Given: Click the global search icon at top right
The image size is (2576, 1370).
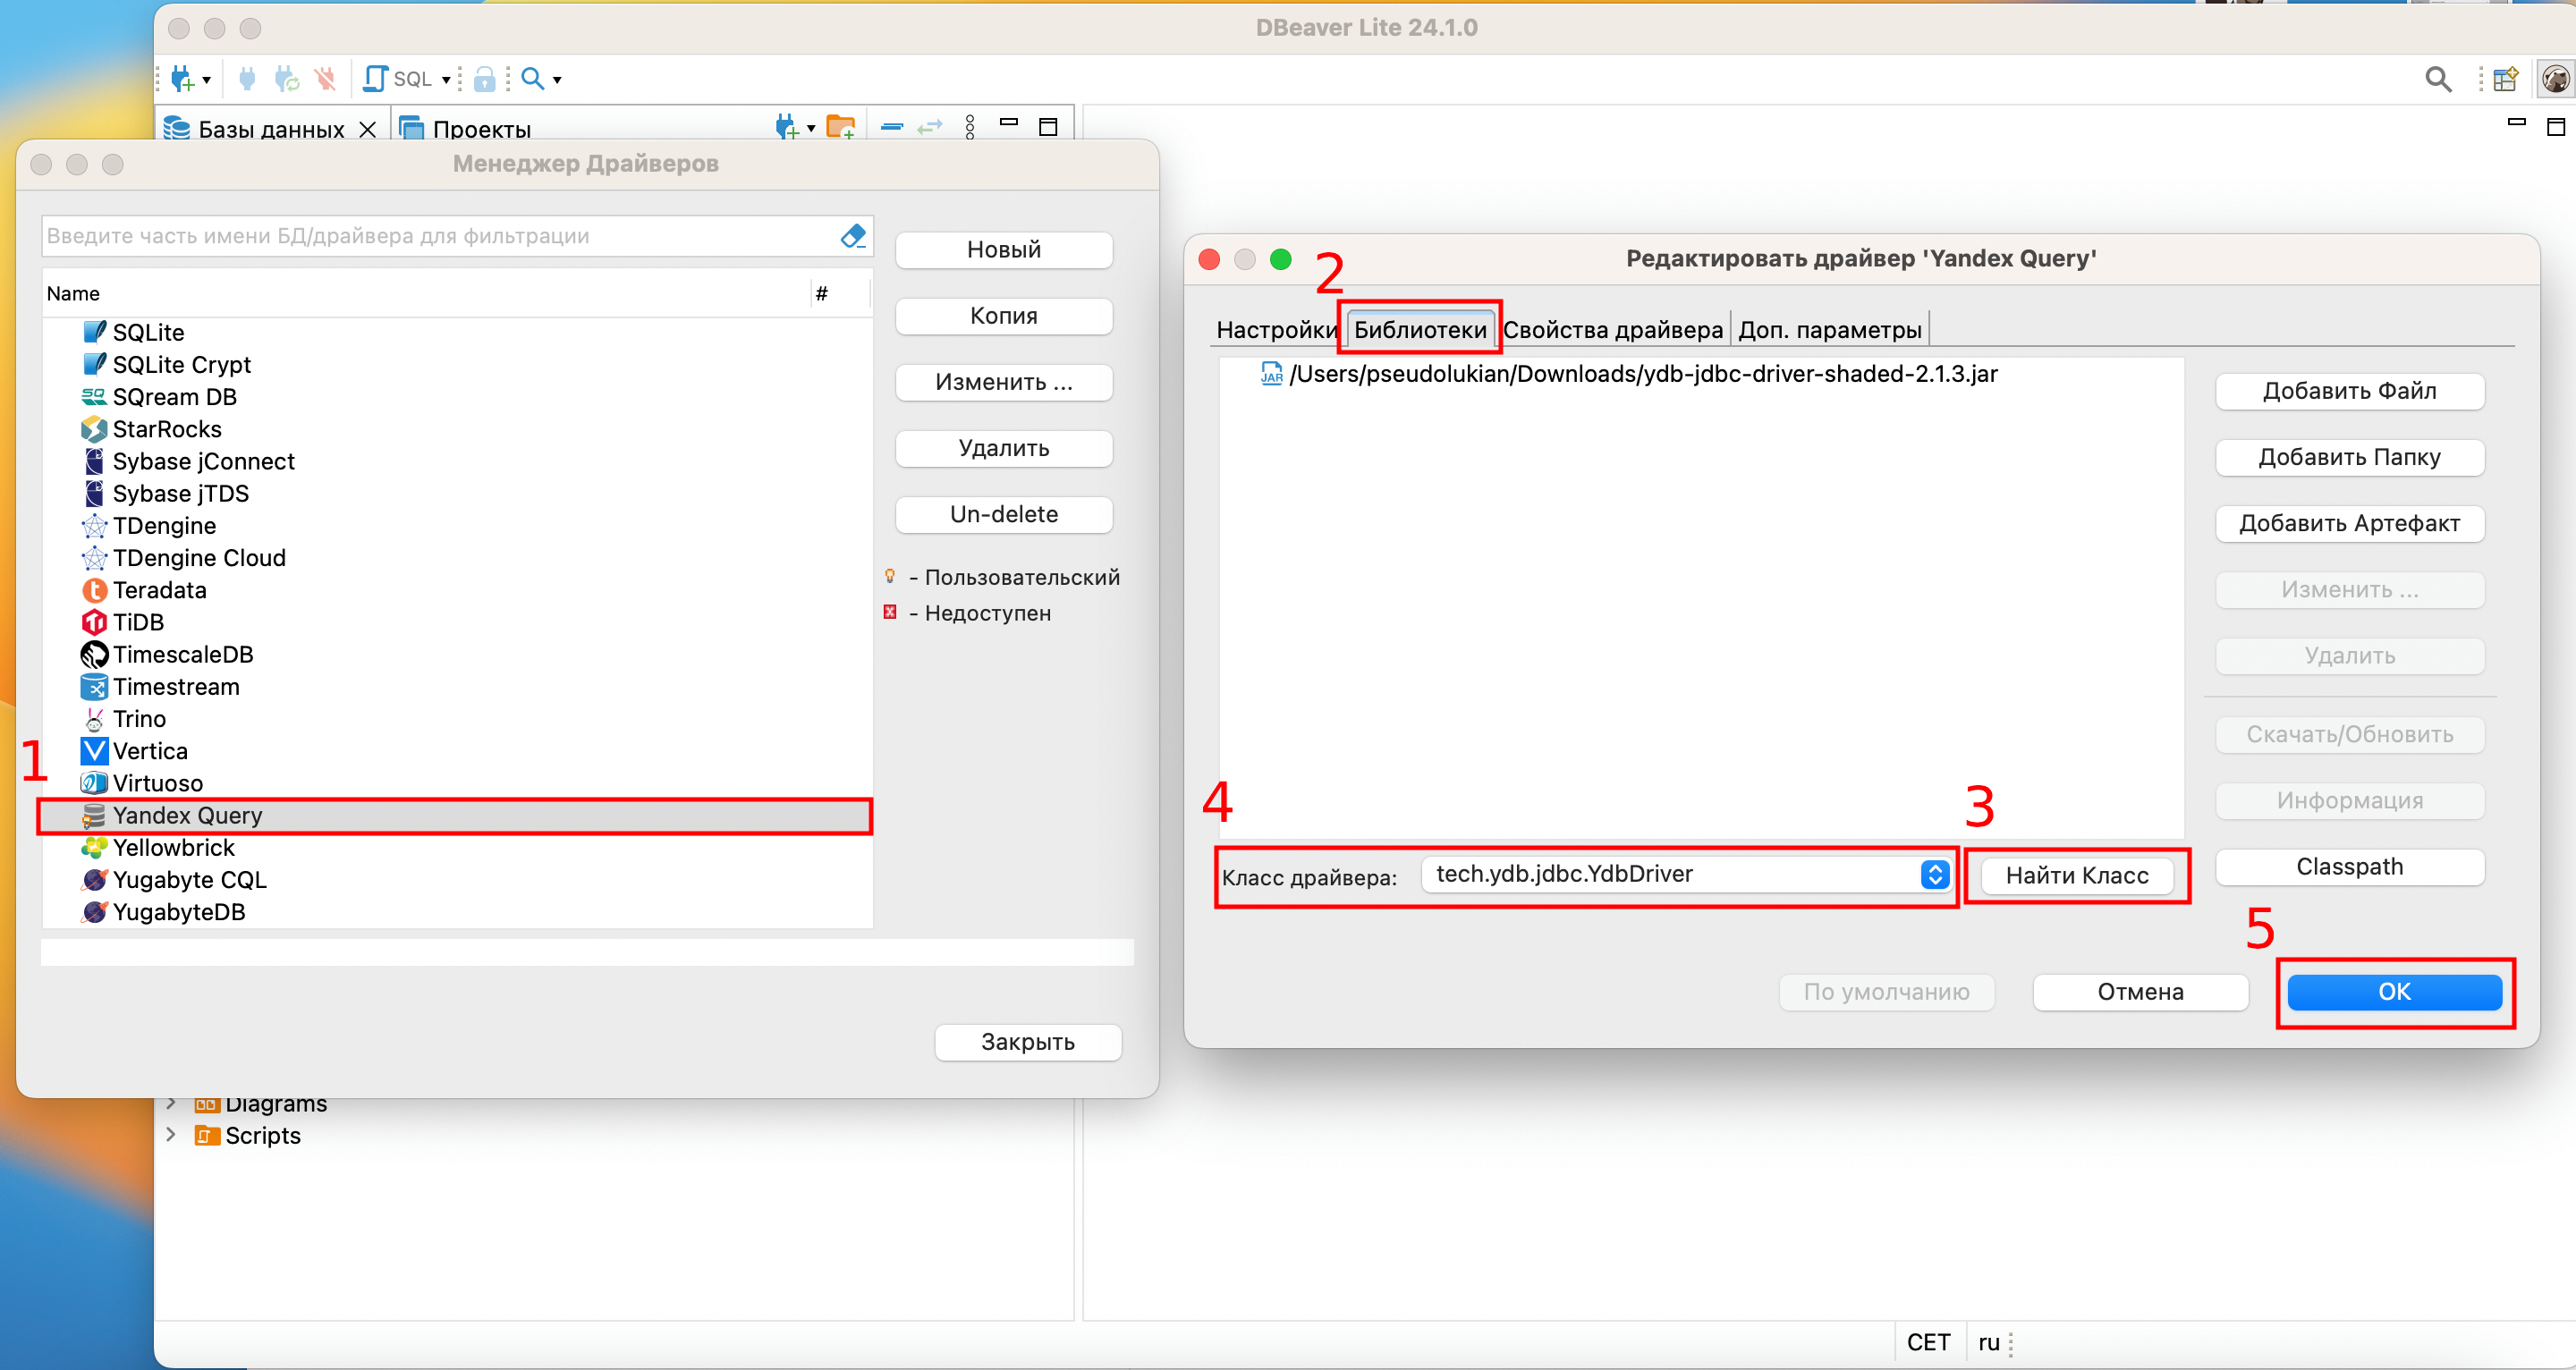Looking at the screenshot, I should [x=2438, y=79].
